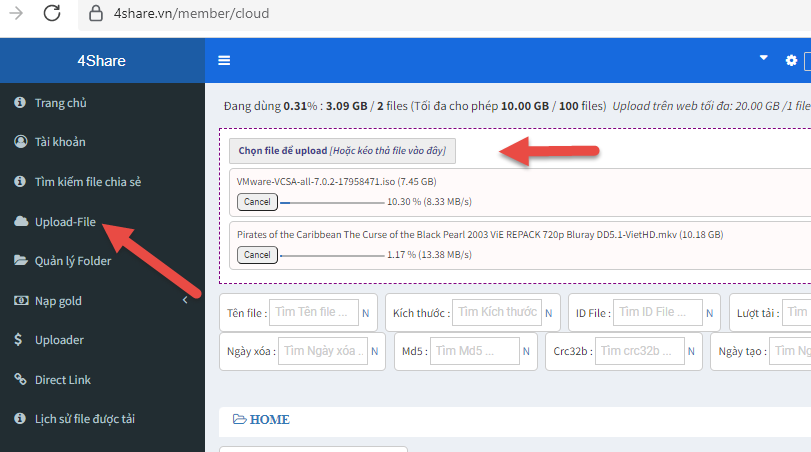The height and width of the screenshot is (452, 811).
Task: Click the Nạp gold money icon
Action: click(x=20, y=301)
